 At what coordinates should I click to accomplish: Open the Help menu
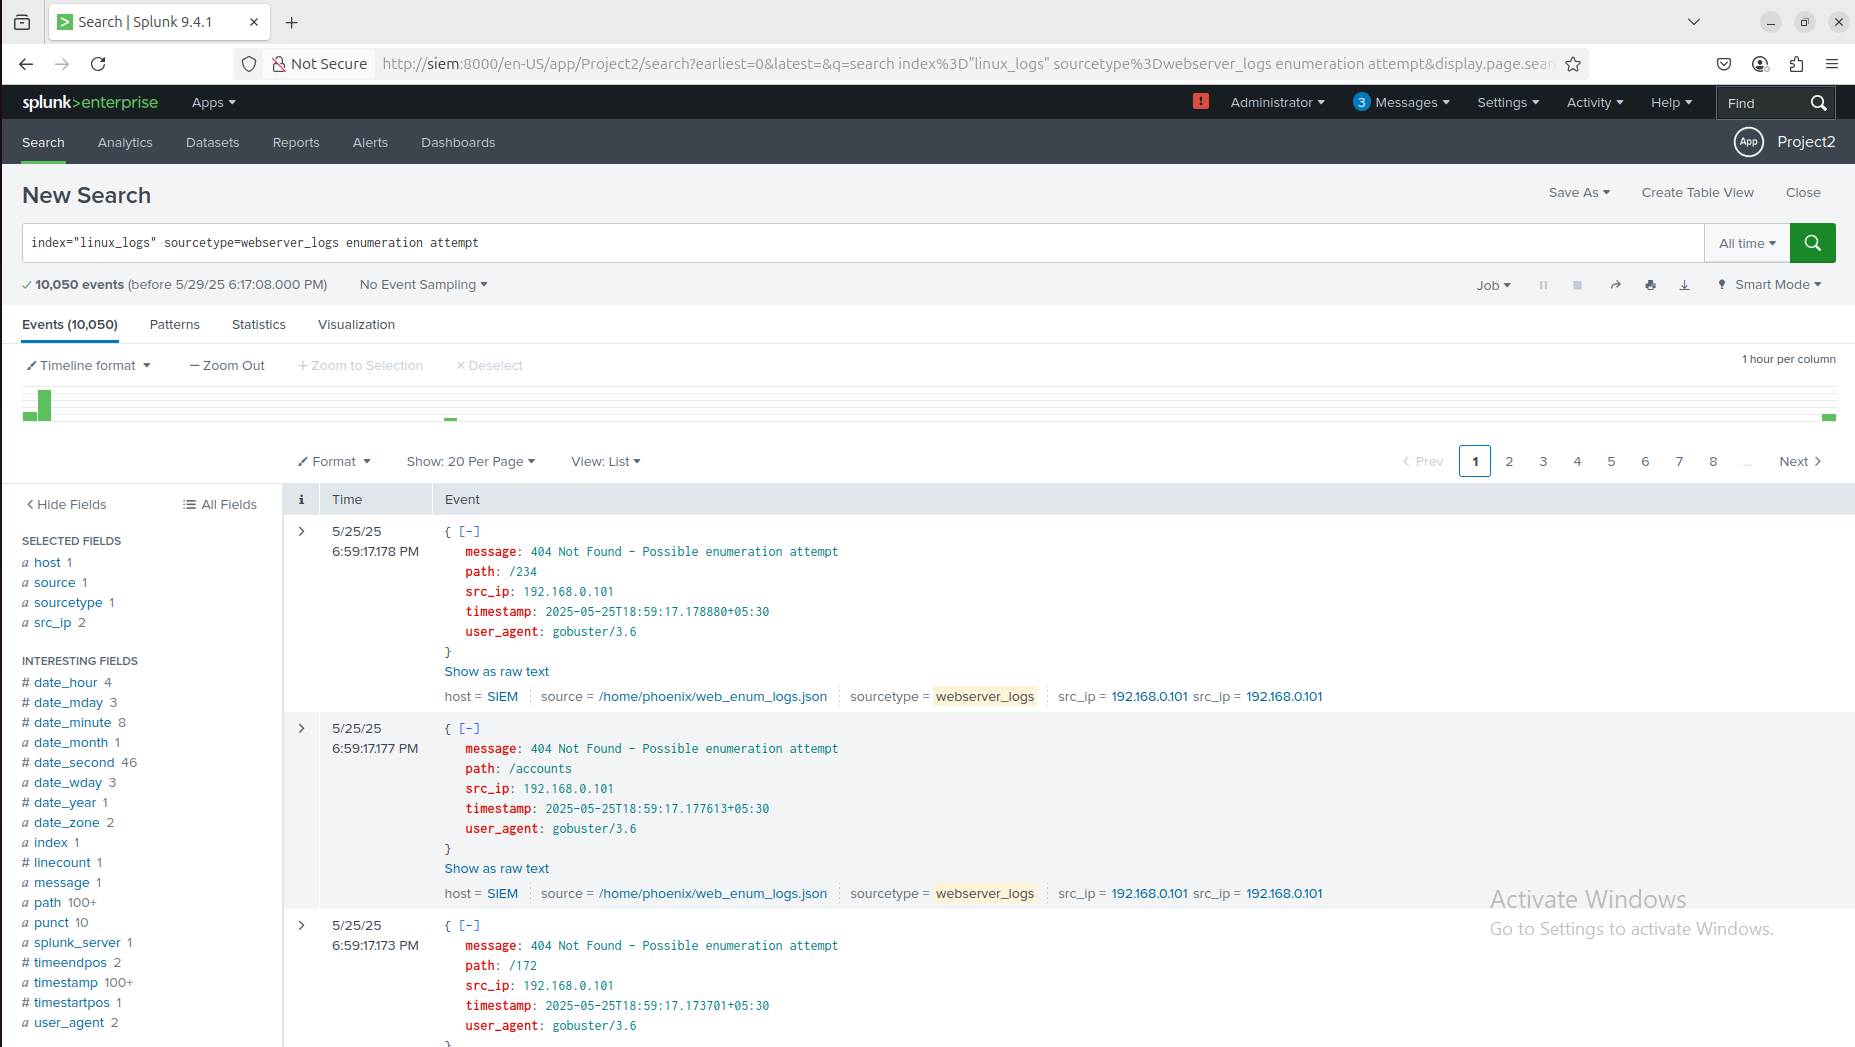[1671, 103]
